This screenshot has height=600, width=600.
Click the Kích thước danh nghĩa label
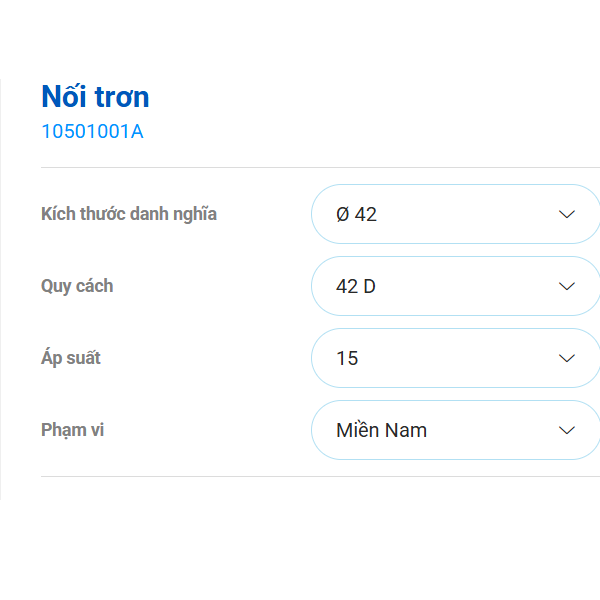tap(129, 214)
